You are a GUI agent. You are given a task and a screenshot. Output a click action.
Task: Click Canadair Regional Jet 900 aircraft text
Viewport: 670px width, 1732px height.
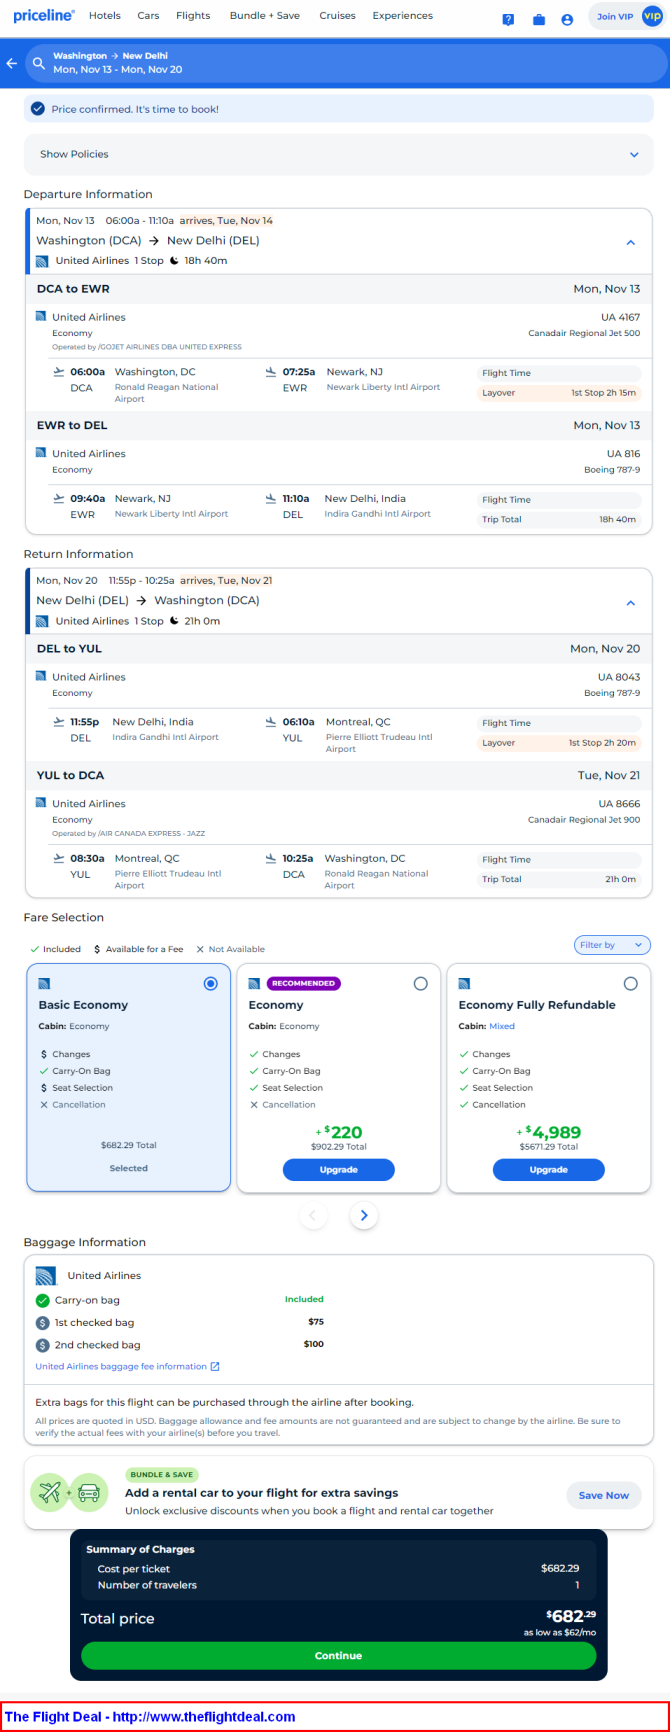584,820
